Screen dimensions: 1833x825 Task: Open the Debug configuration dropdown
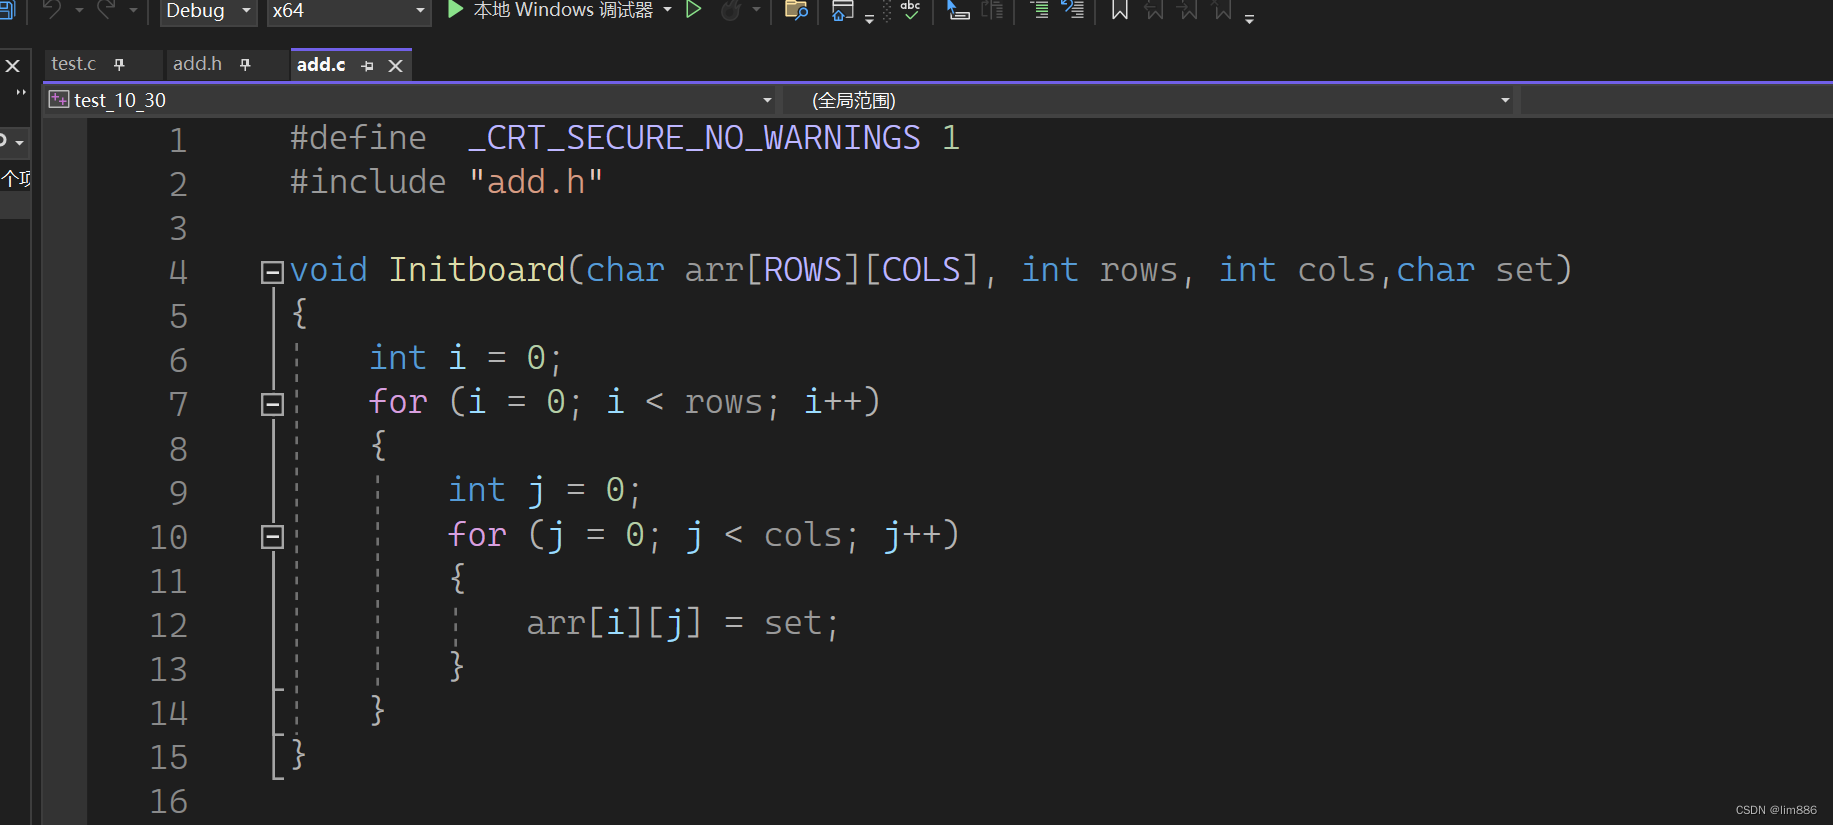pos(208,11)
